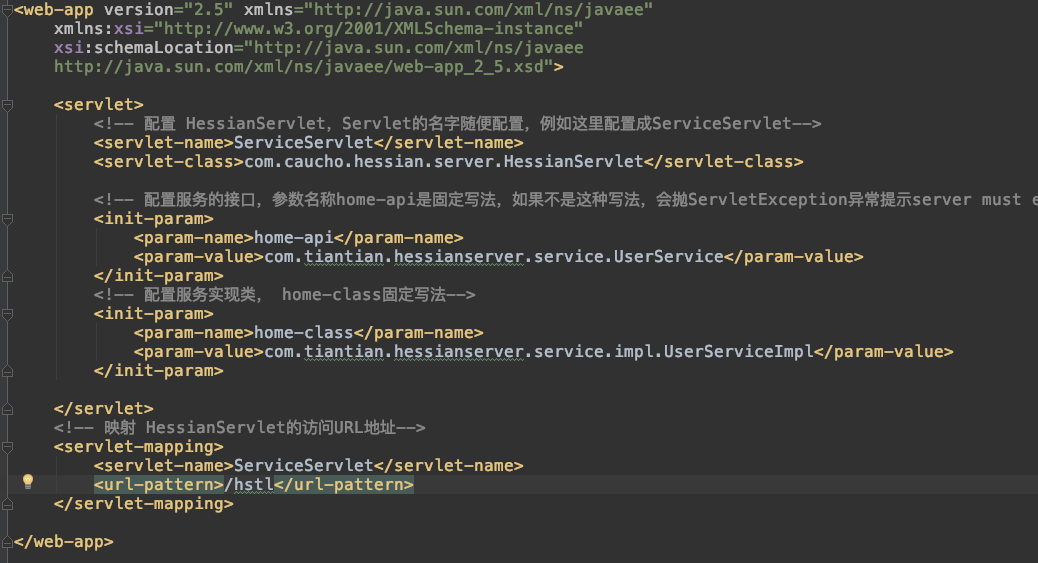This screenshot has width=1038, height=563.
Task: Click ServiceServlet inside the servlet block
Action: [304, 142]
